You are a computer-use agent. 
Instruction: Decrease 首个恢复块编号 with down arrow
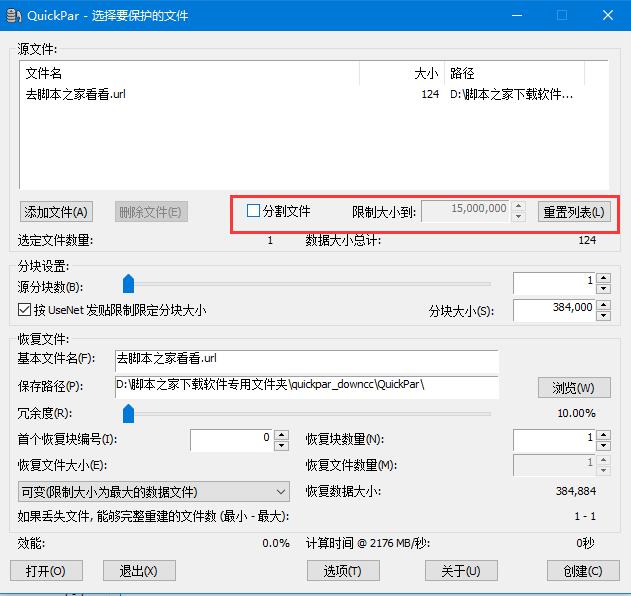(281, 445)
